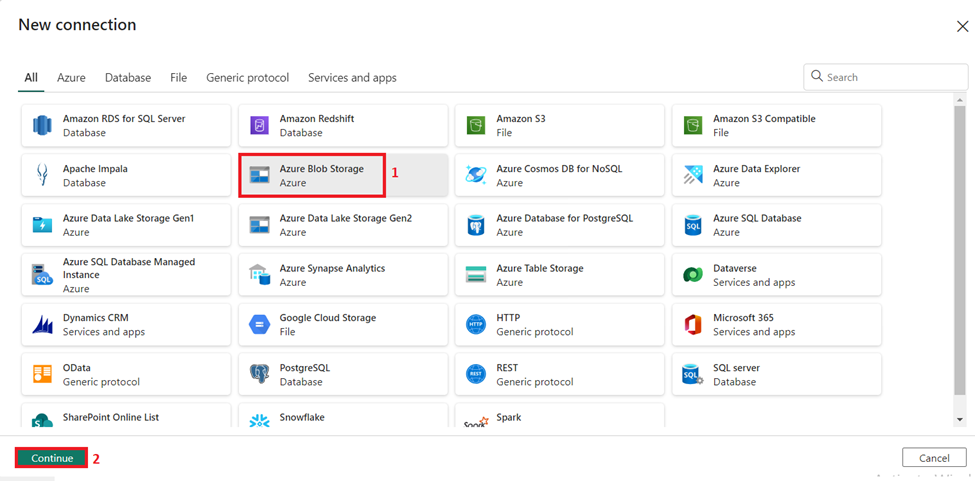The height and width of the screenshot is (481, 975).
Task: Select the Dataverse connector icon
Action: pos(692,275)
